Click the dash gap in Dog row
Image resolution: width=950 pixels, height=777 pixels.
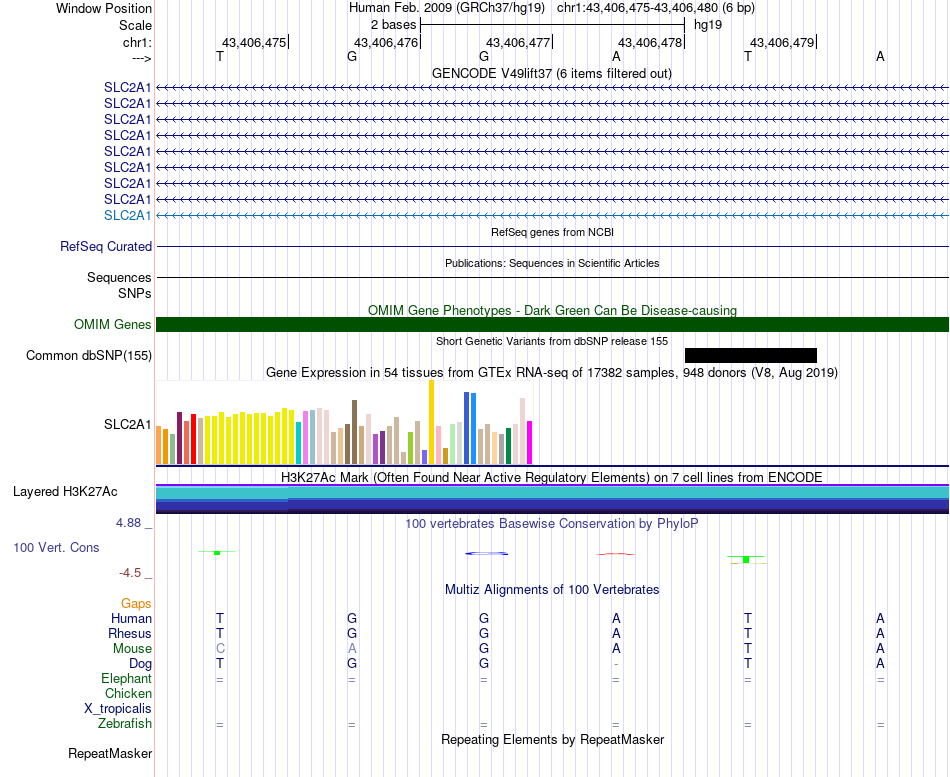tap(616, 664)
